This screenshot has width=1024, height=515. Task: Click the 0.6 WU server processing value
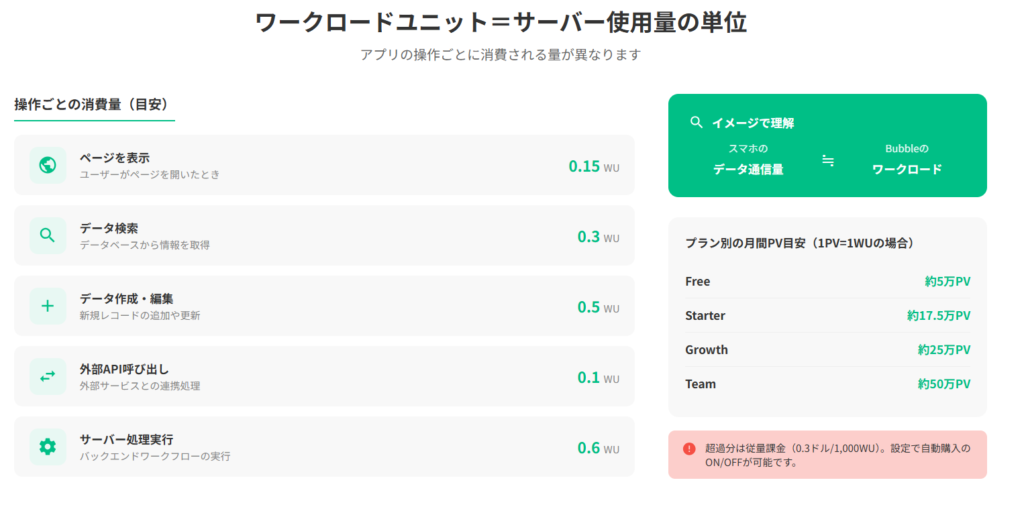tap(597, 448)
